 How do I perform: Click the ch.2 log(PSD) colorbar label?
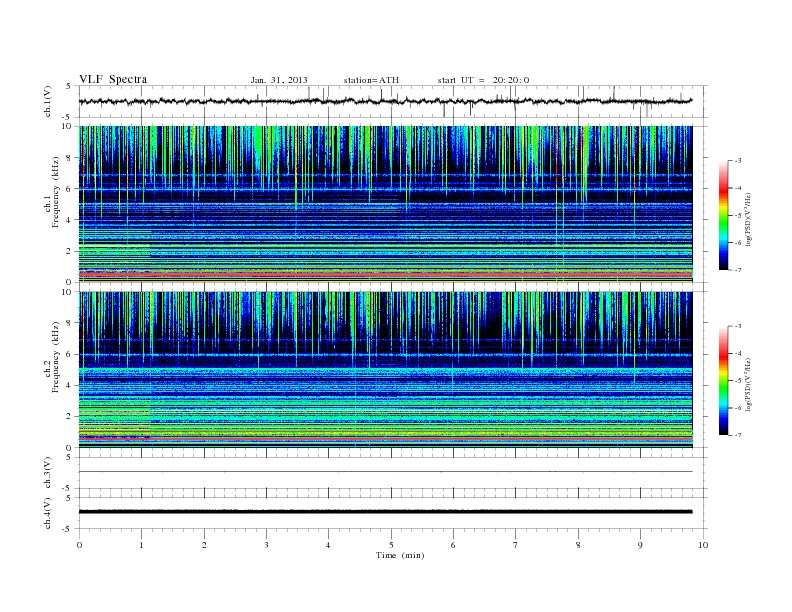[x=748, y=384]
